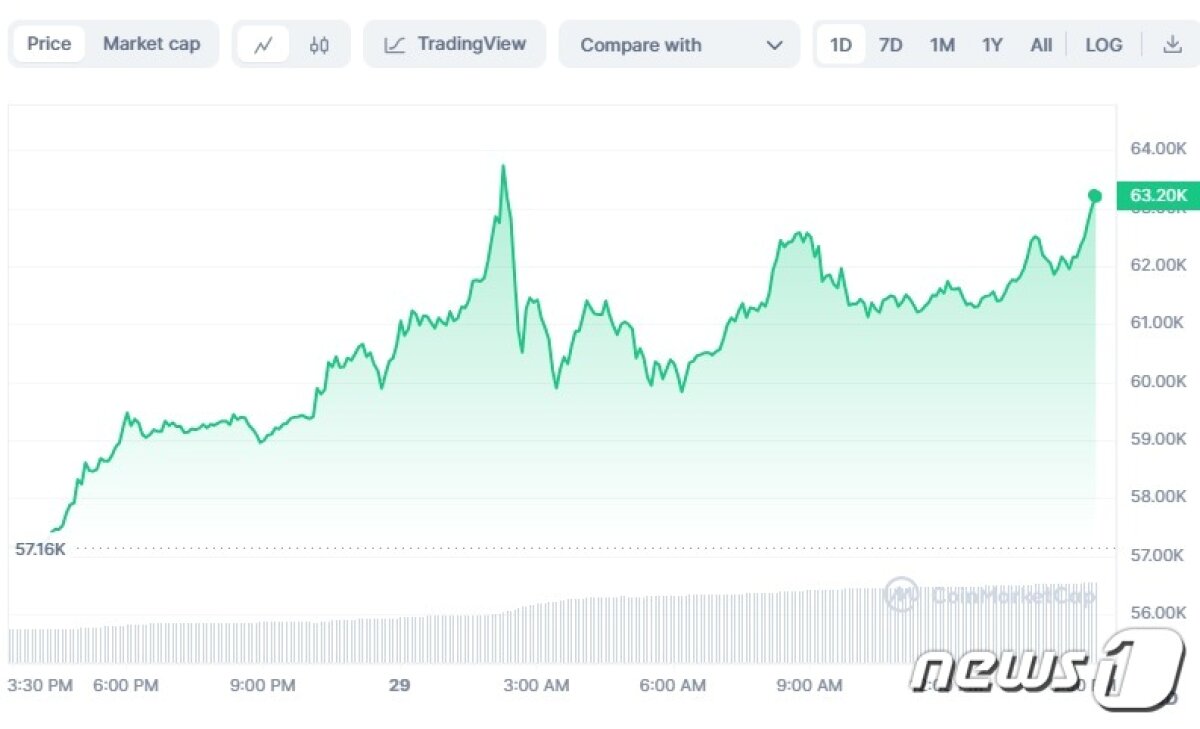Choose the 1M time range

[942, 45]
